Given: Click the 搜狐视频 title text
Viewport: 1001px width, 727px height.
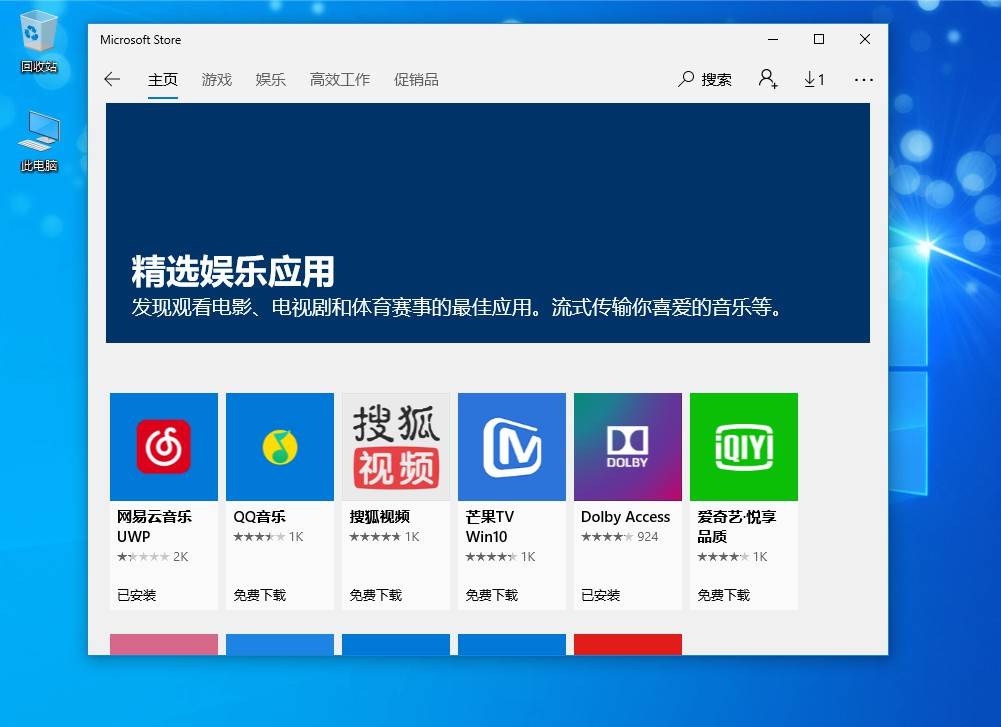Looking at the screenshot, I should click(379, 516).
